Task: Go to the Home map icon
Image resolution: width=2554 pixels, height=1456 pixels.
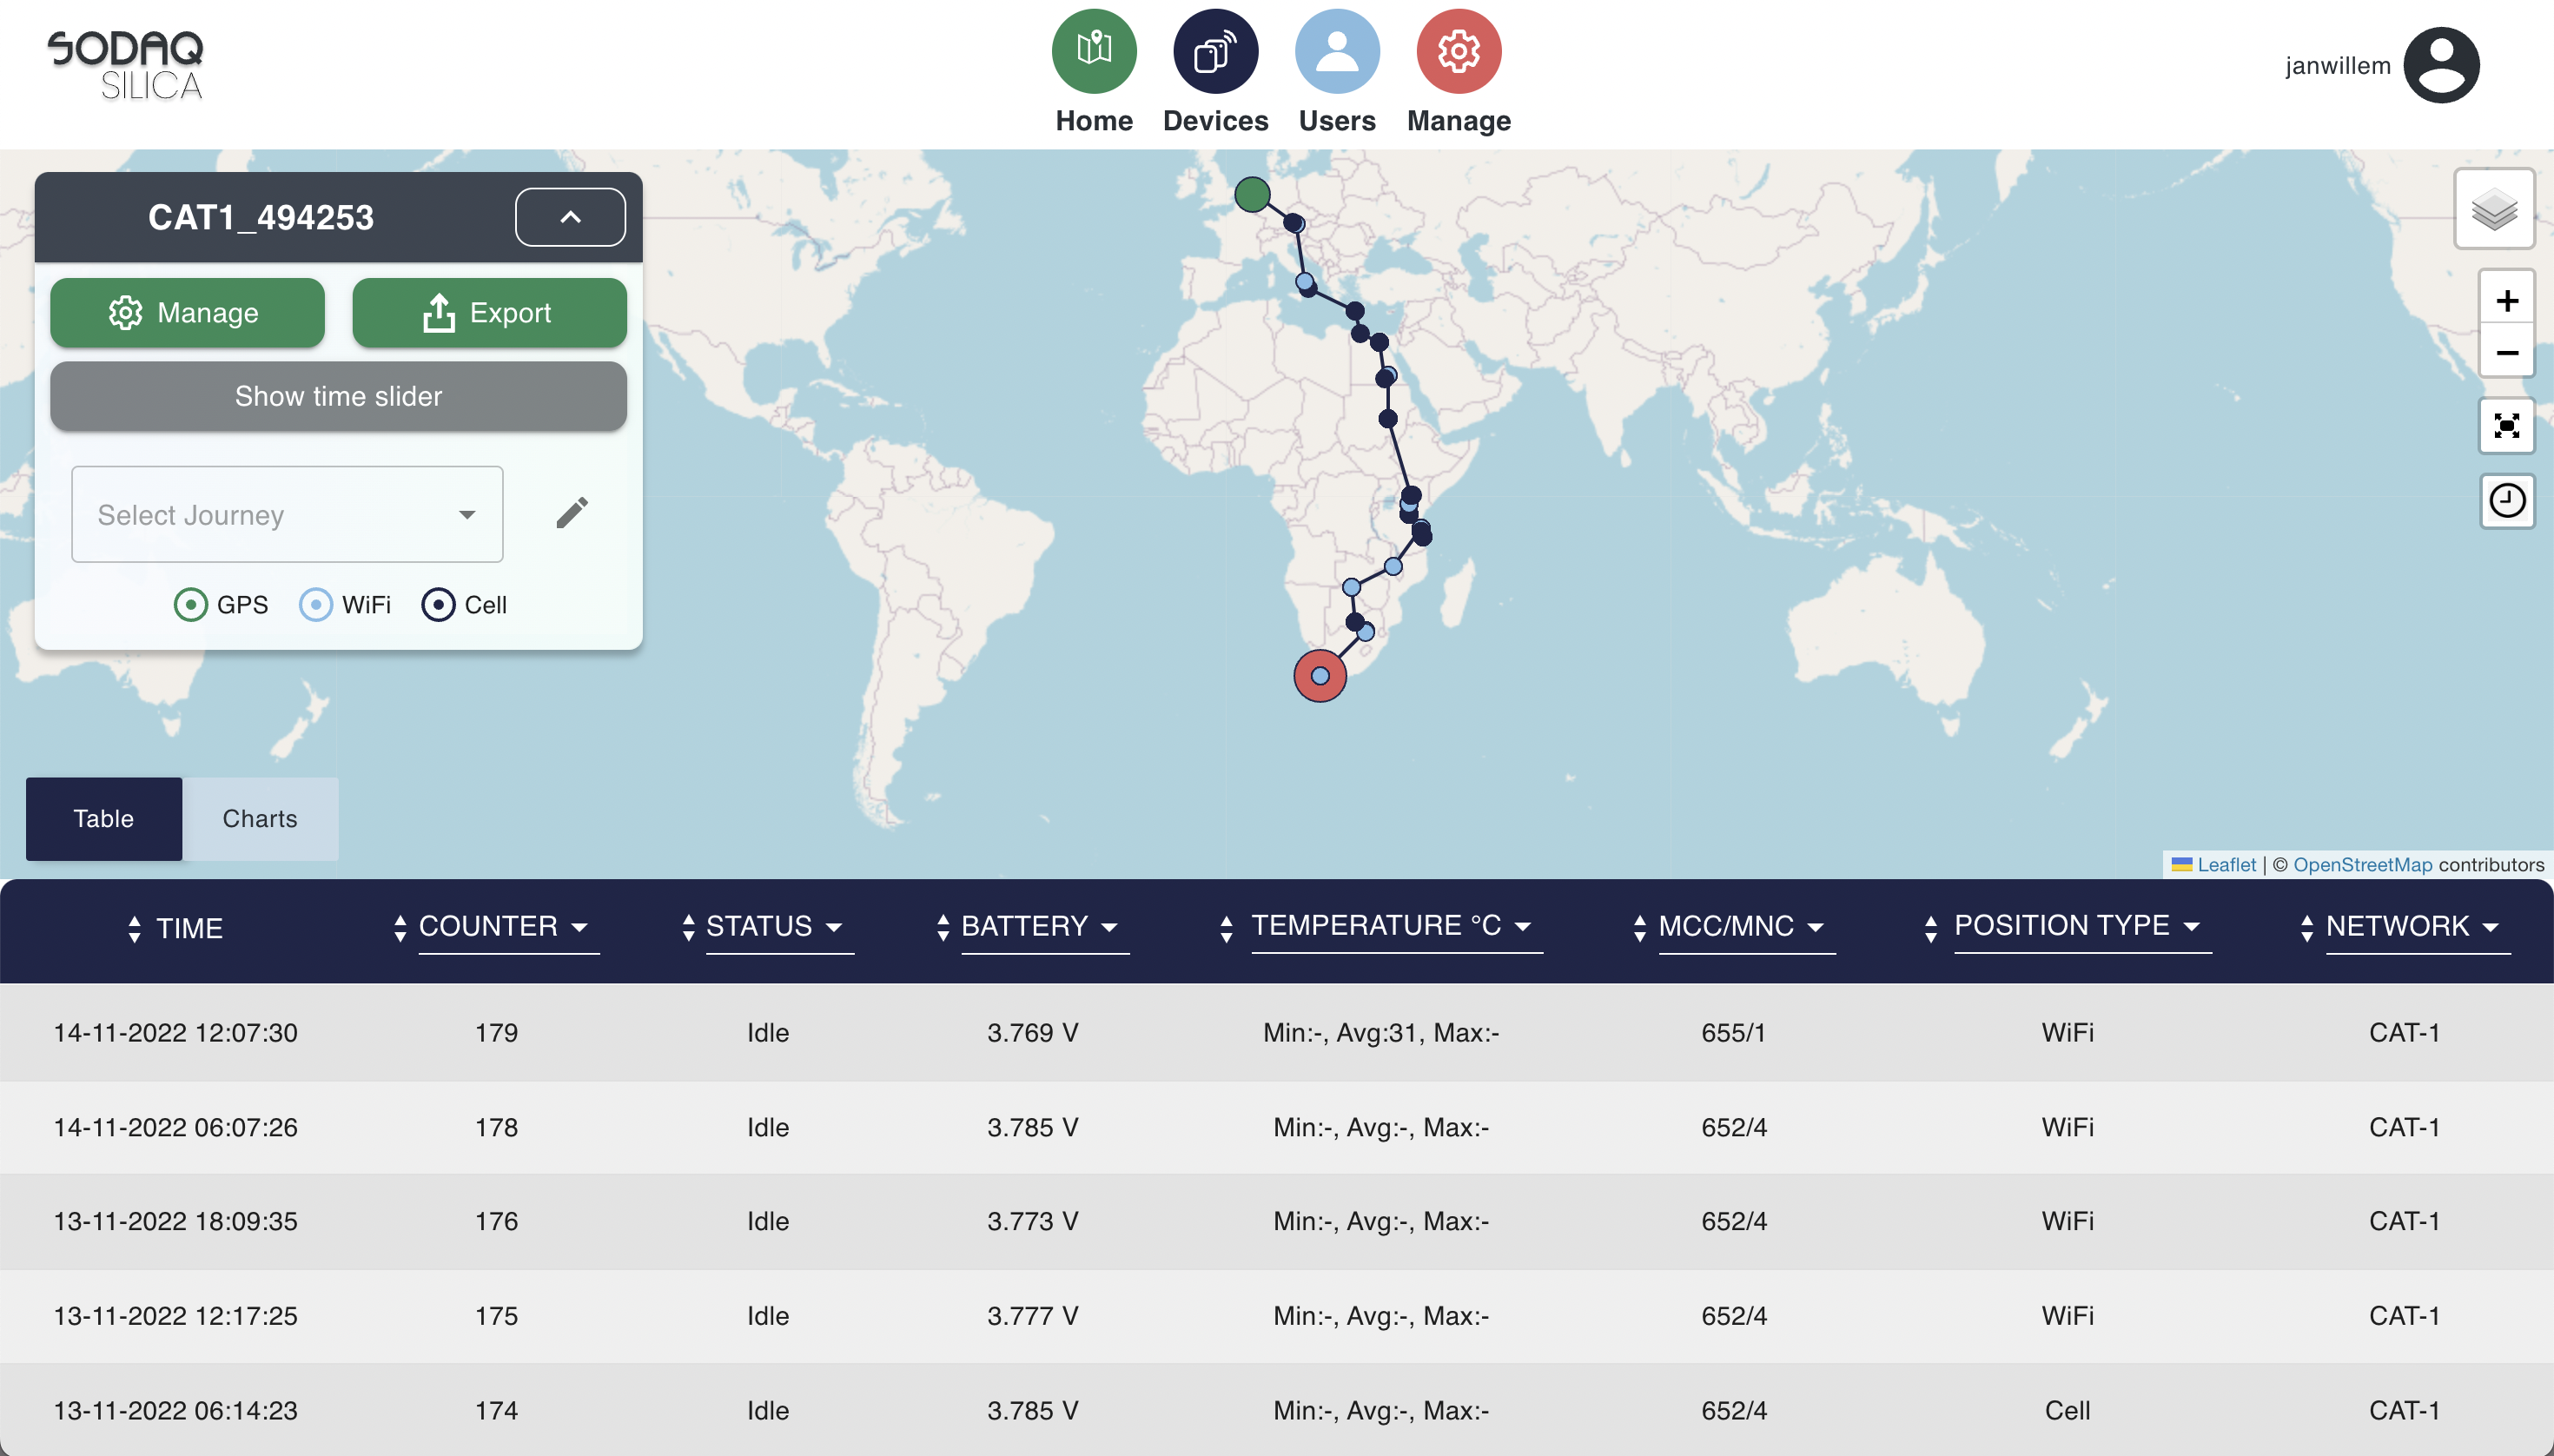Action: click(x=1094, y=51)
